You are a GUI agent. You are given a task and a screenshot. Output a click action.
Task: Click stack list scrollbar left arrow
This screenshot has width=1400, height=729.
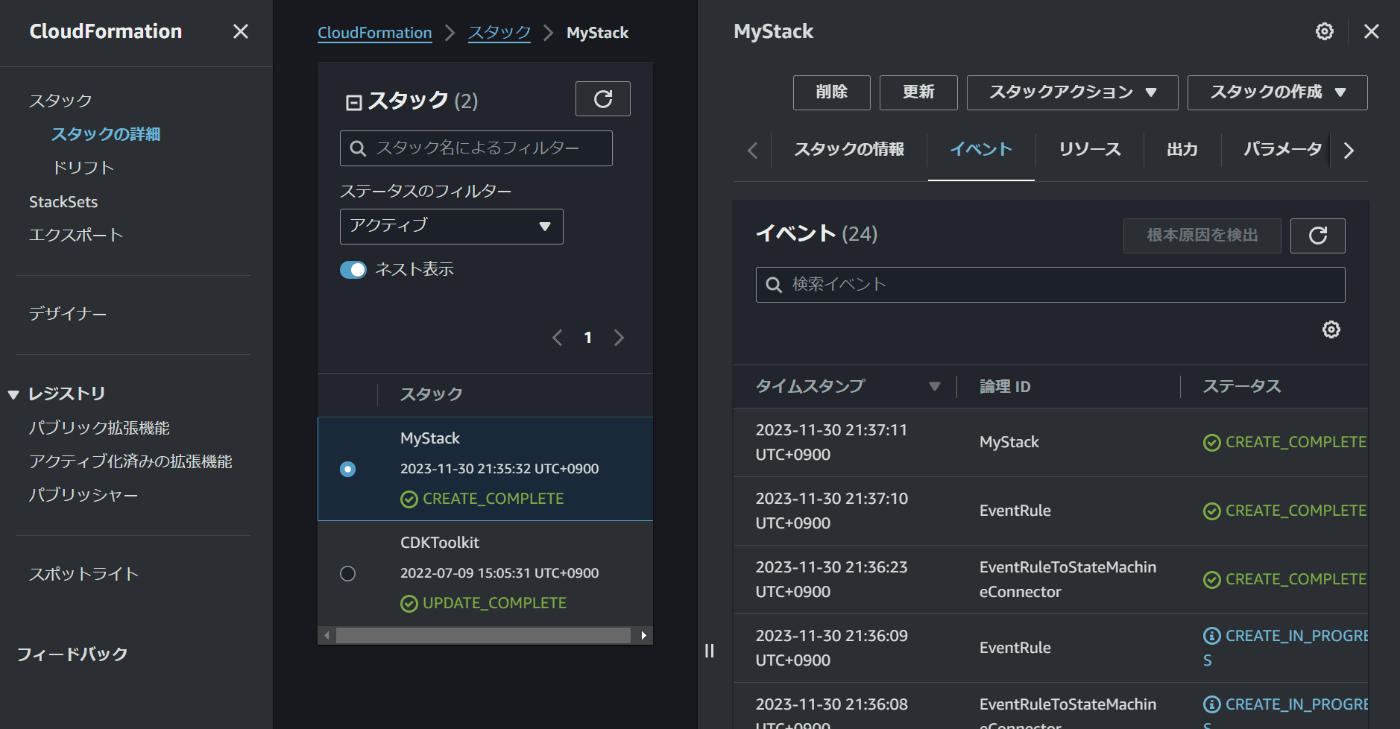click(325, 636)
